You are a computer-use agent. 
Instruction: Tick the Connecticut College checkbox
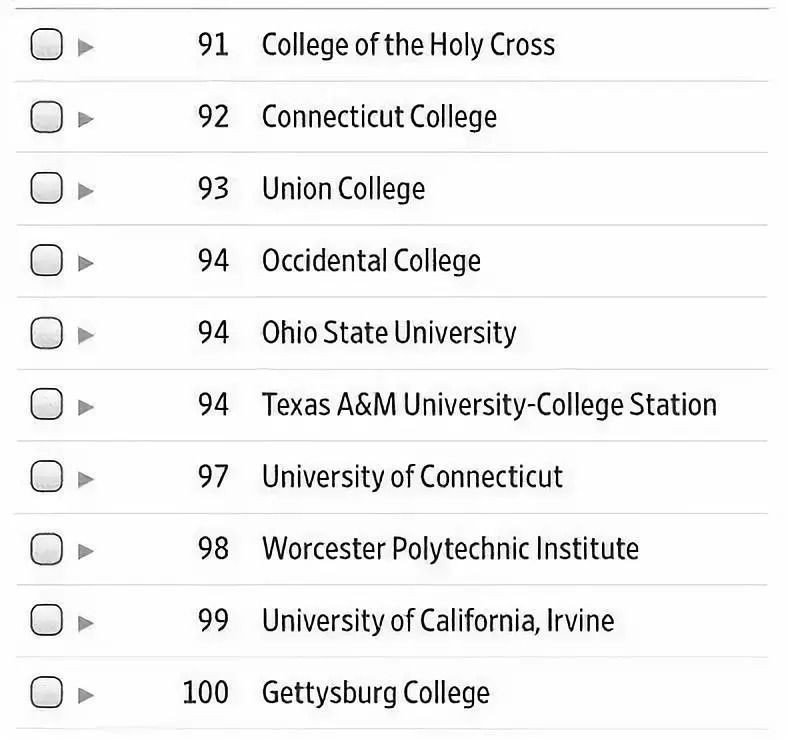coord(46,117)
